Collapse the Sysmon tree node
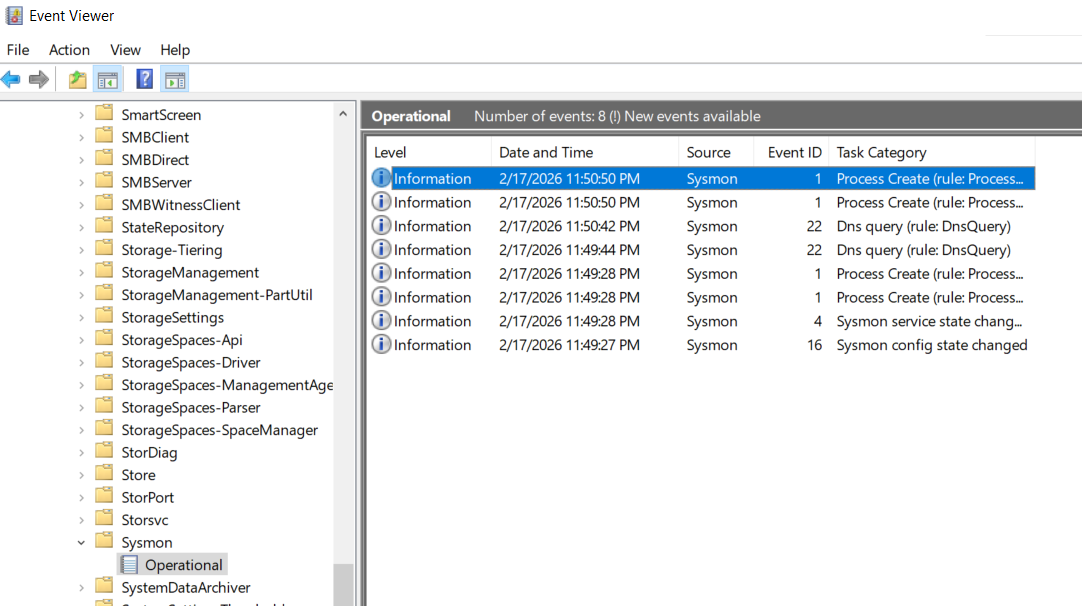1082x606 pixels. click(81, 542)
